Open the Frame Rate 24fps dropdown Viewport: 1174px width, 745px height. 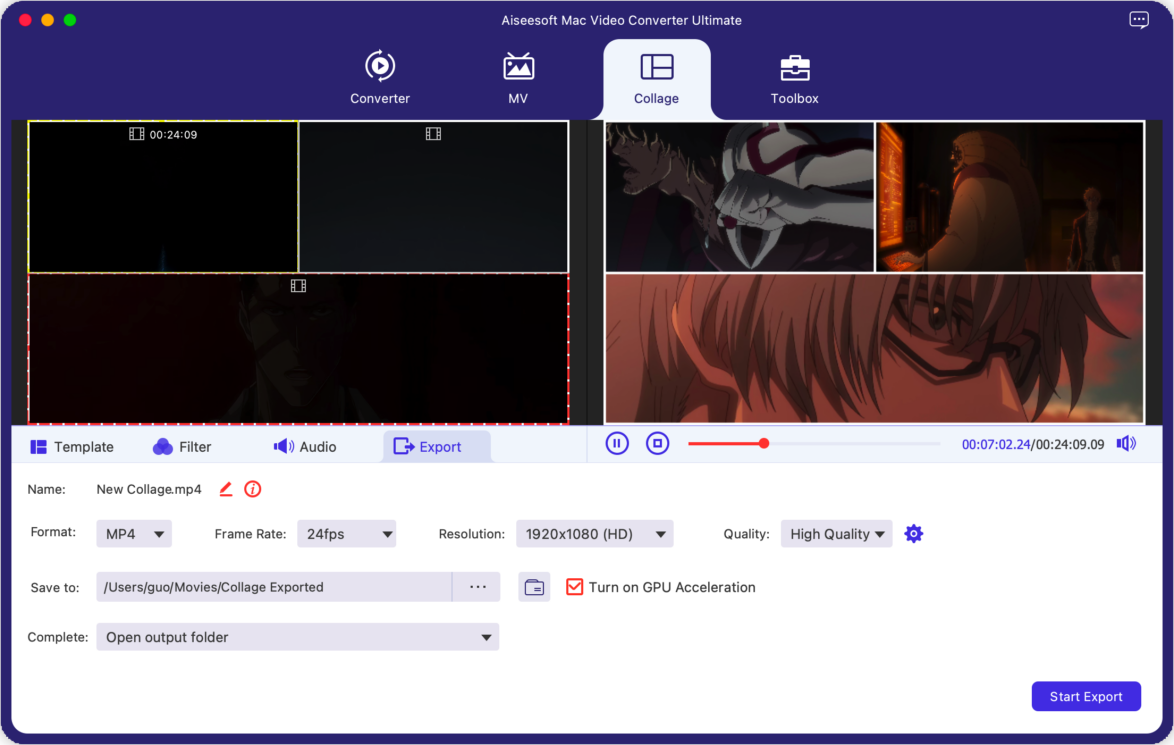tap(347, 534)
